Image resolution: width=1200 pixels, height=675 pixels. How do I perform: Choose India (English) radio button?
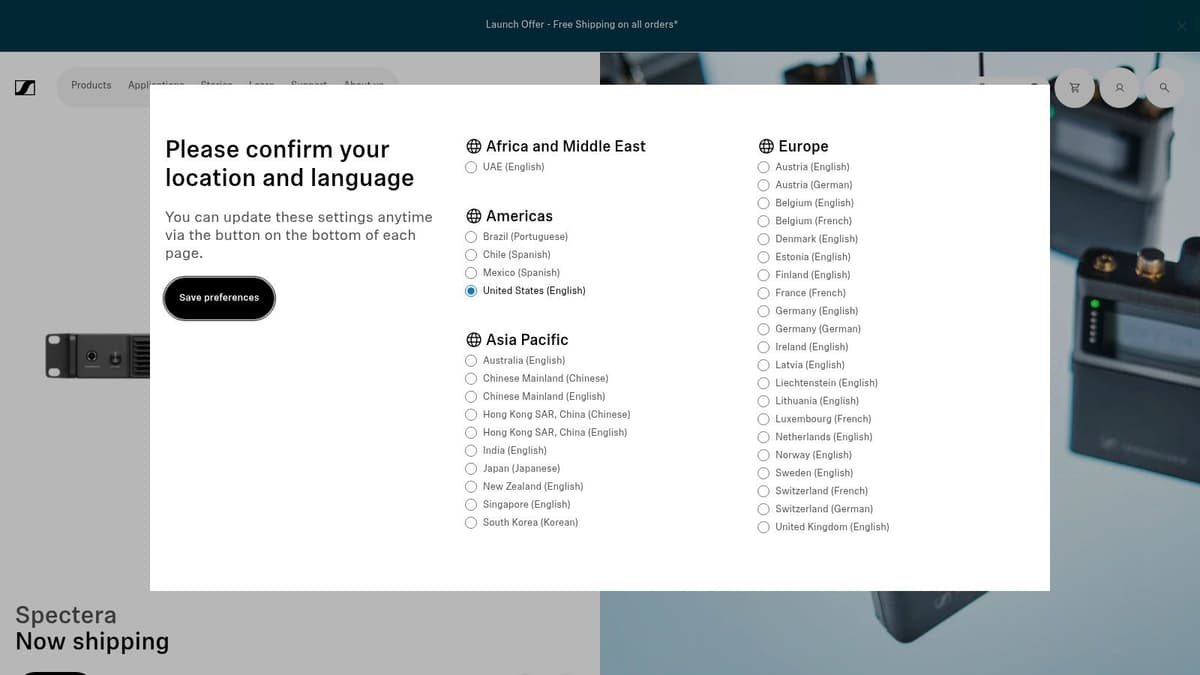471,450
